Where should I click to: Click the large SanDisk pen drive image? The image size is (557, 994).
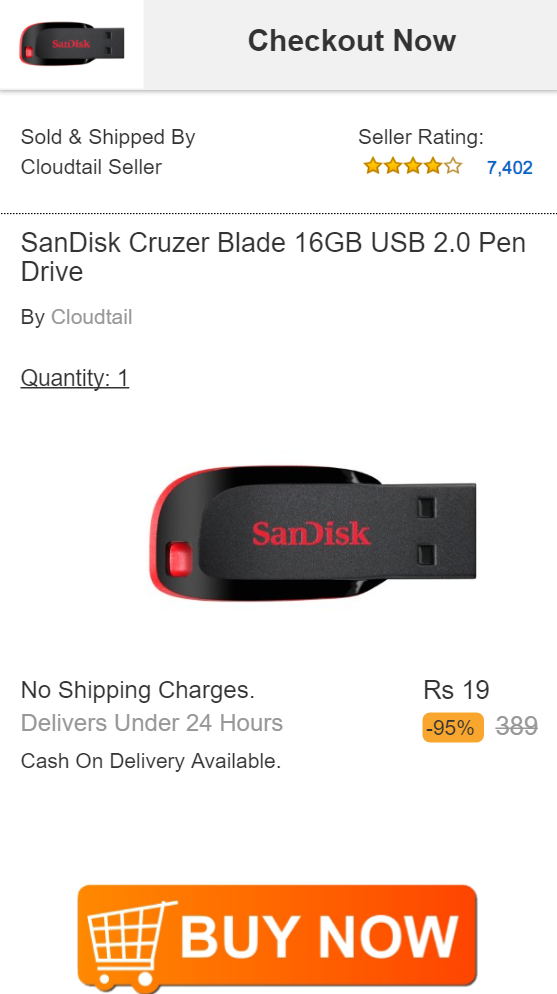click(x=312, y=533)
